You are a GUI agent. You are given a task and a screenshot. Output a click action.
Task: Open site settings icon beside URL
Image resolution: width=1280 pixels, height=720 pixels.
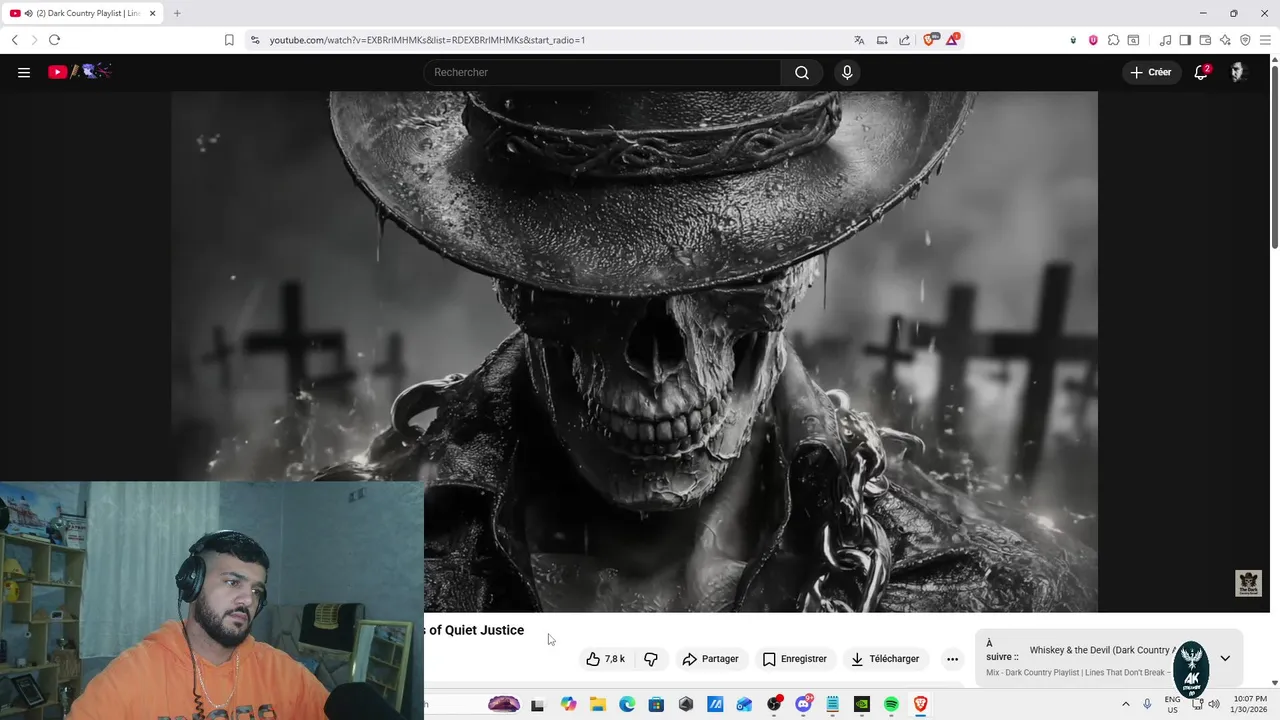tap(255, 40)
